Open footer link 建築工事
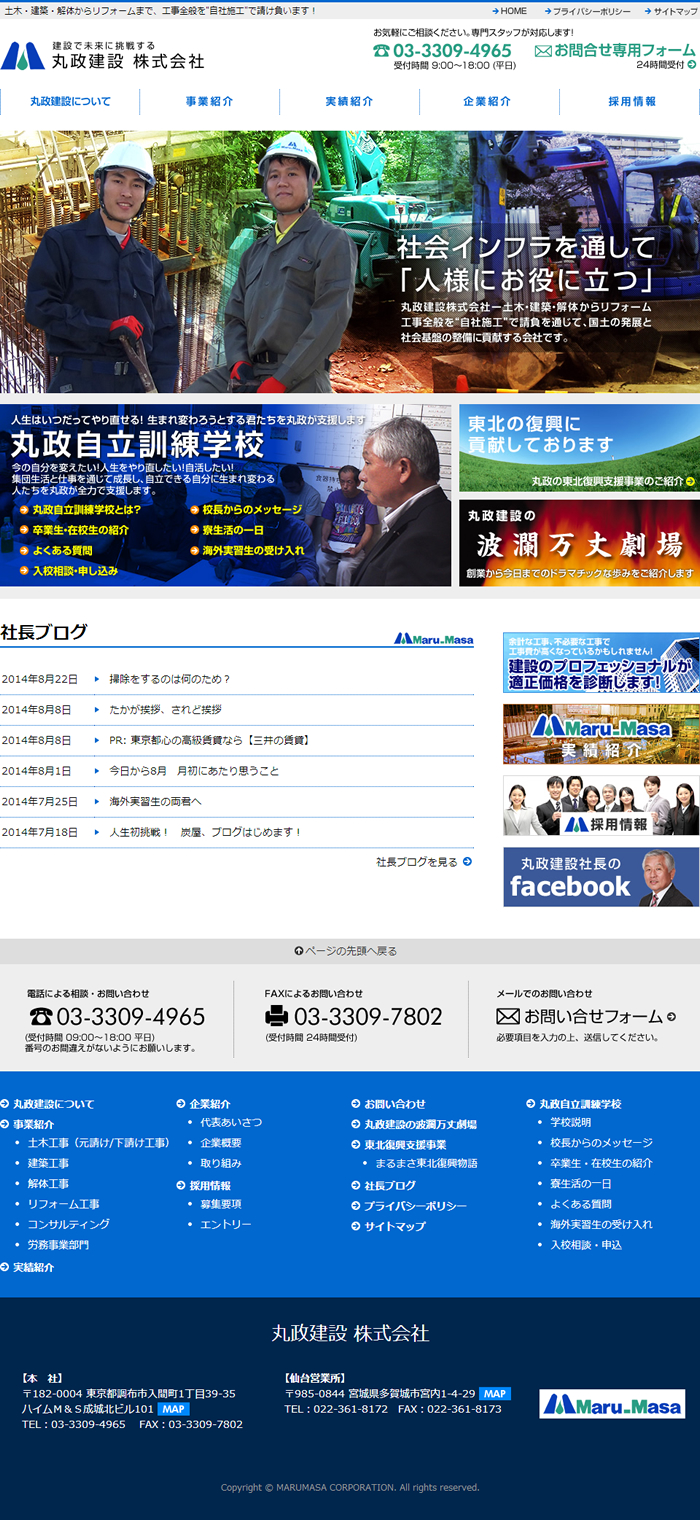 point(48,1163)
